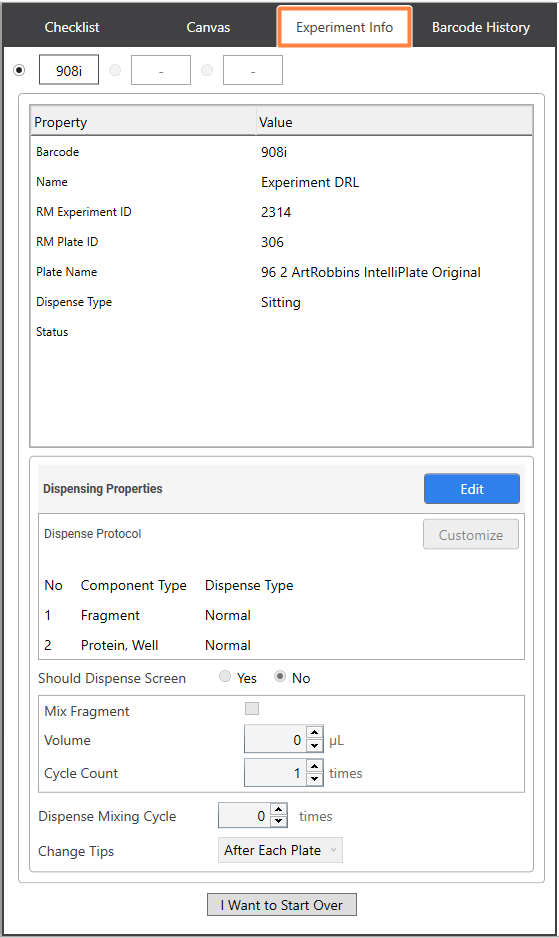Click the Dispense Type column header
Viewport: 559px width, 938px height.
(x=249, y=585)
